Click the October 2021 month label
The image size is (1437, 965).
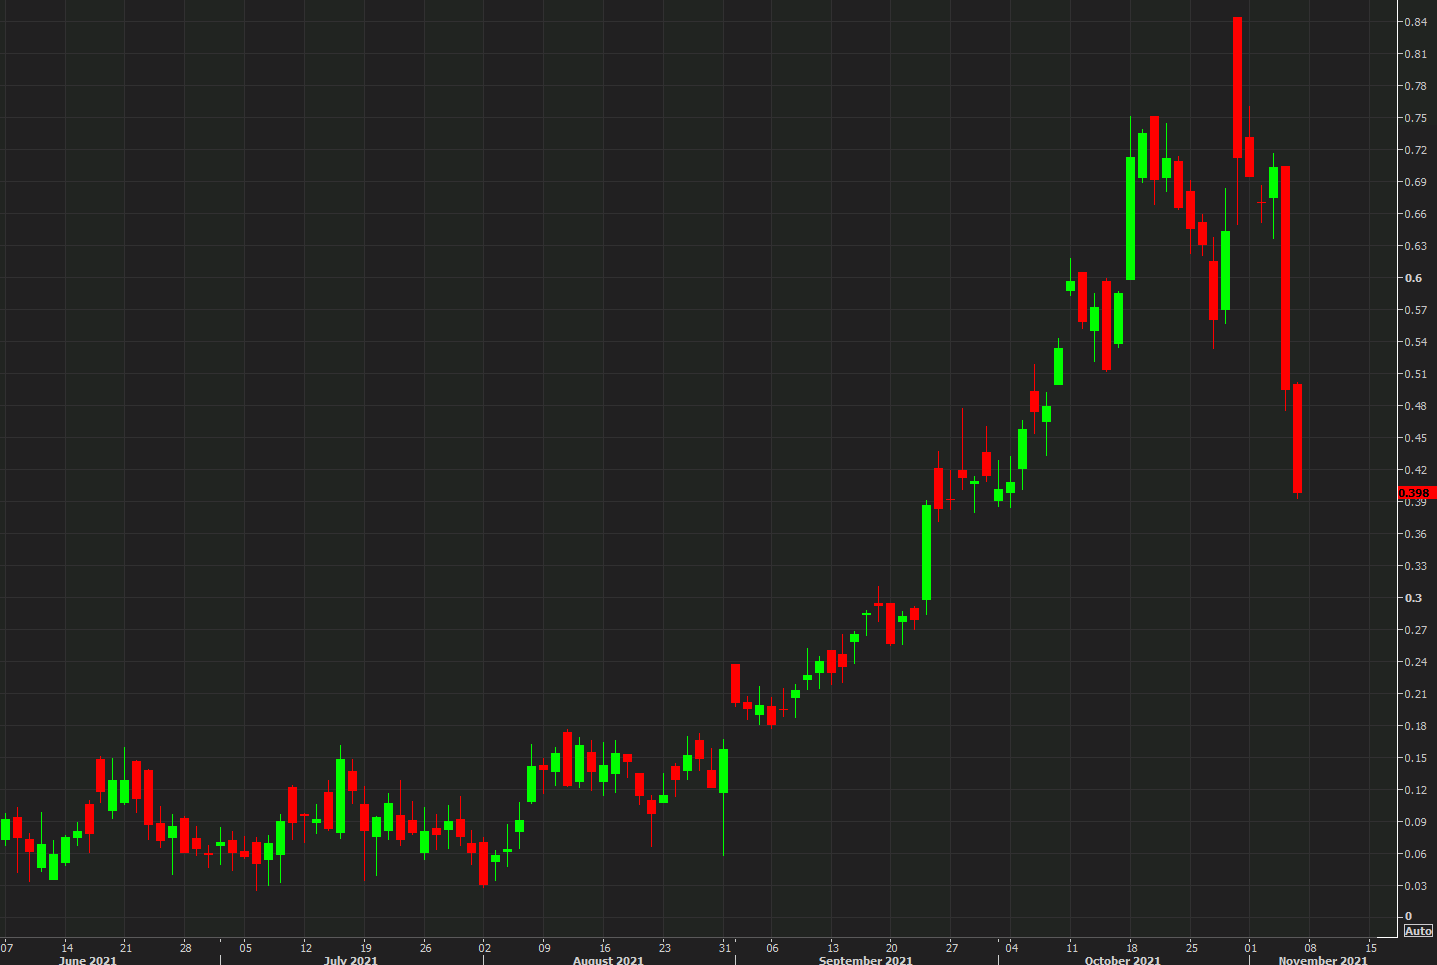[x=1123, y=960]
